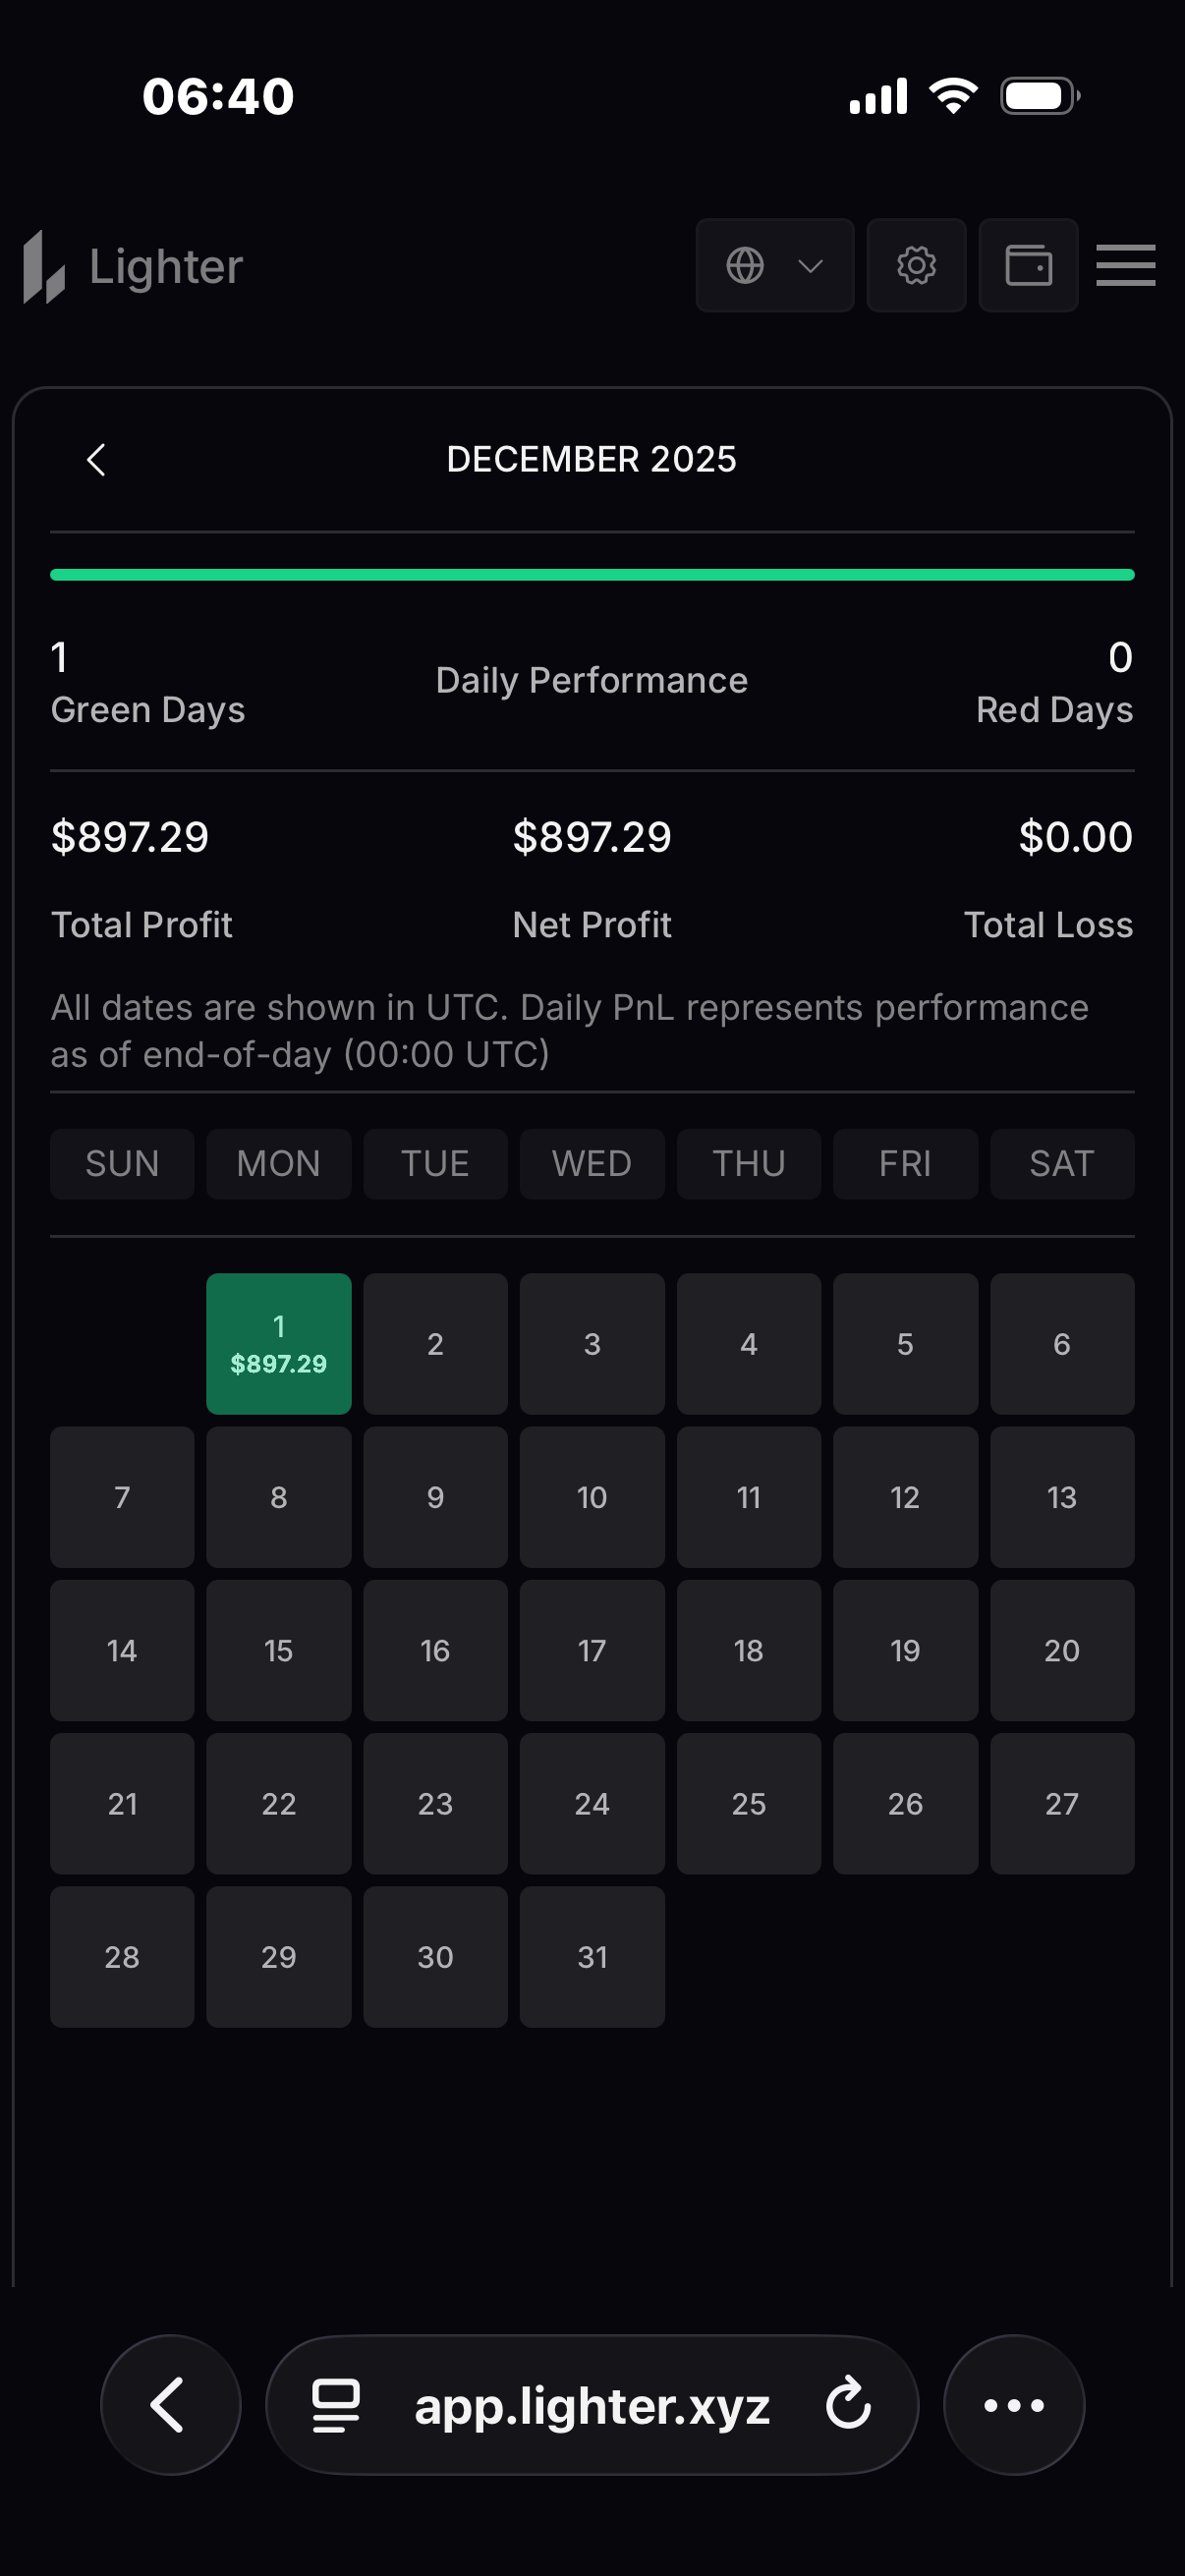Click the green daily performance bar

click(x=592, y=575)
